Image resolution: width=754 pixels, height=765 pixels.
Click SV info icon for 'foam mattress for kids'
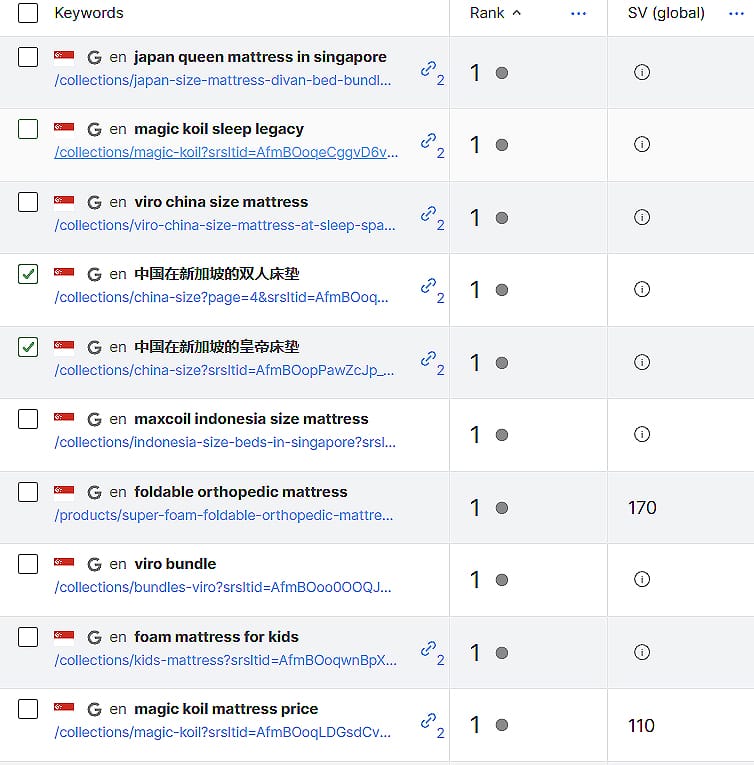642,652
